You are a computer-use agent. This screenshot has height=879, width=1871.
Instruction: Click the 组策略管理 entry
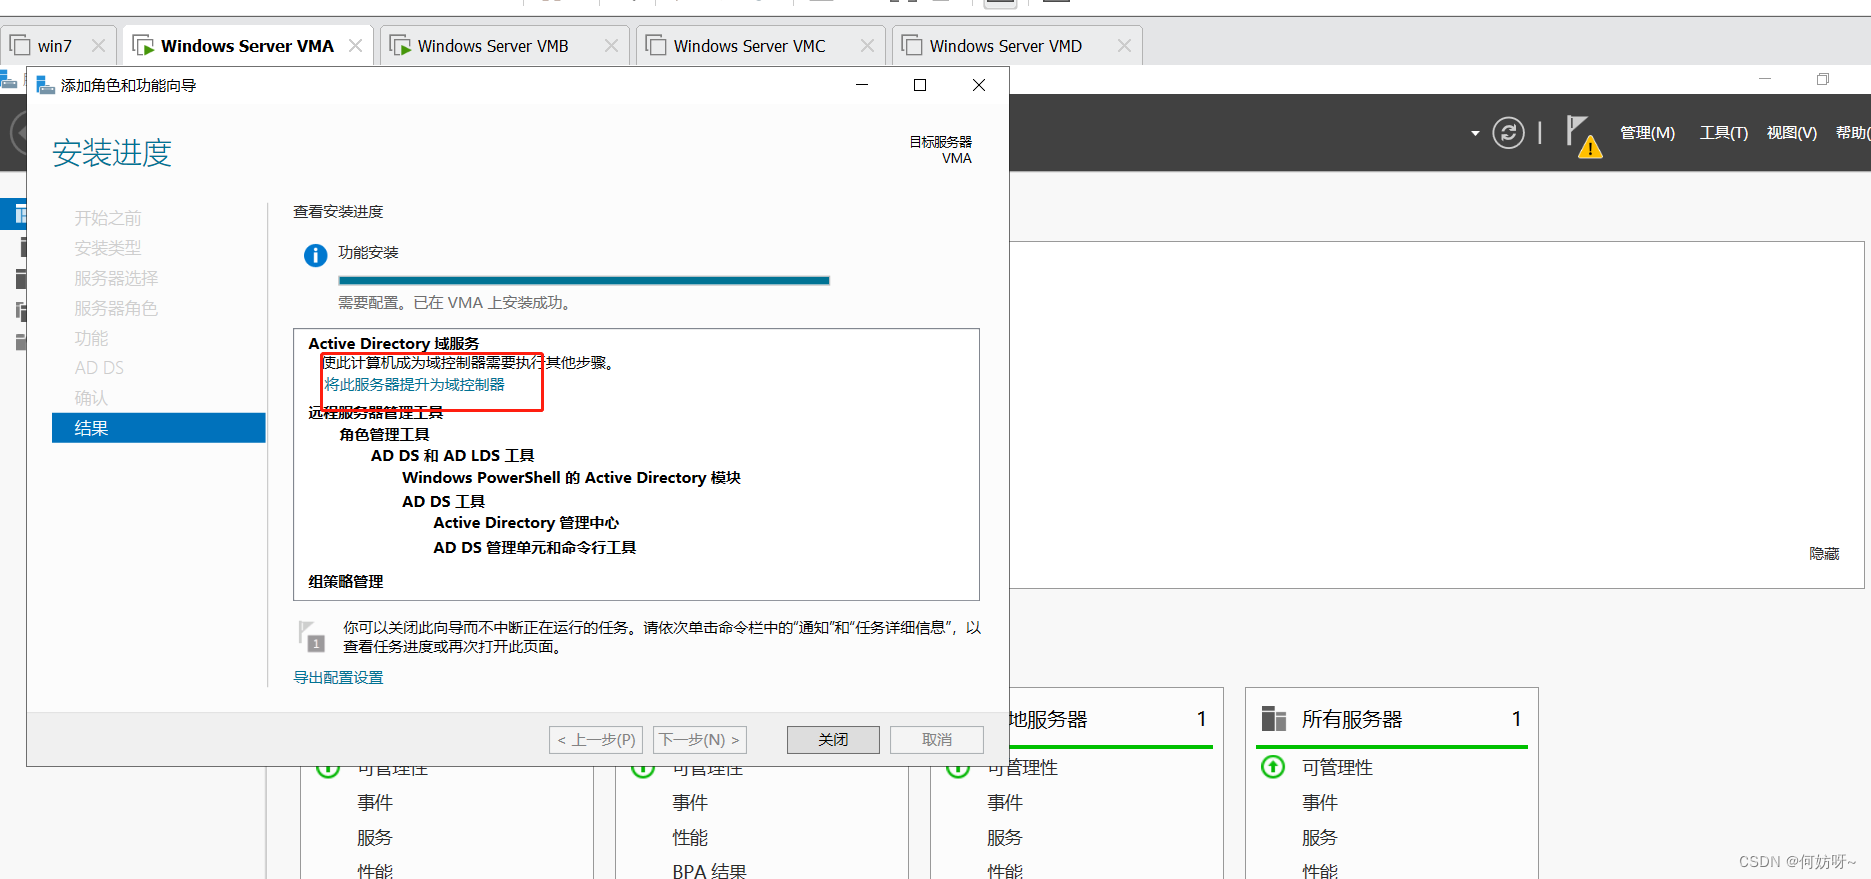pyautogui.click(x=346, y=582)
